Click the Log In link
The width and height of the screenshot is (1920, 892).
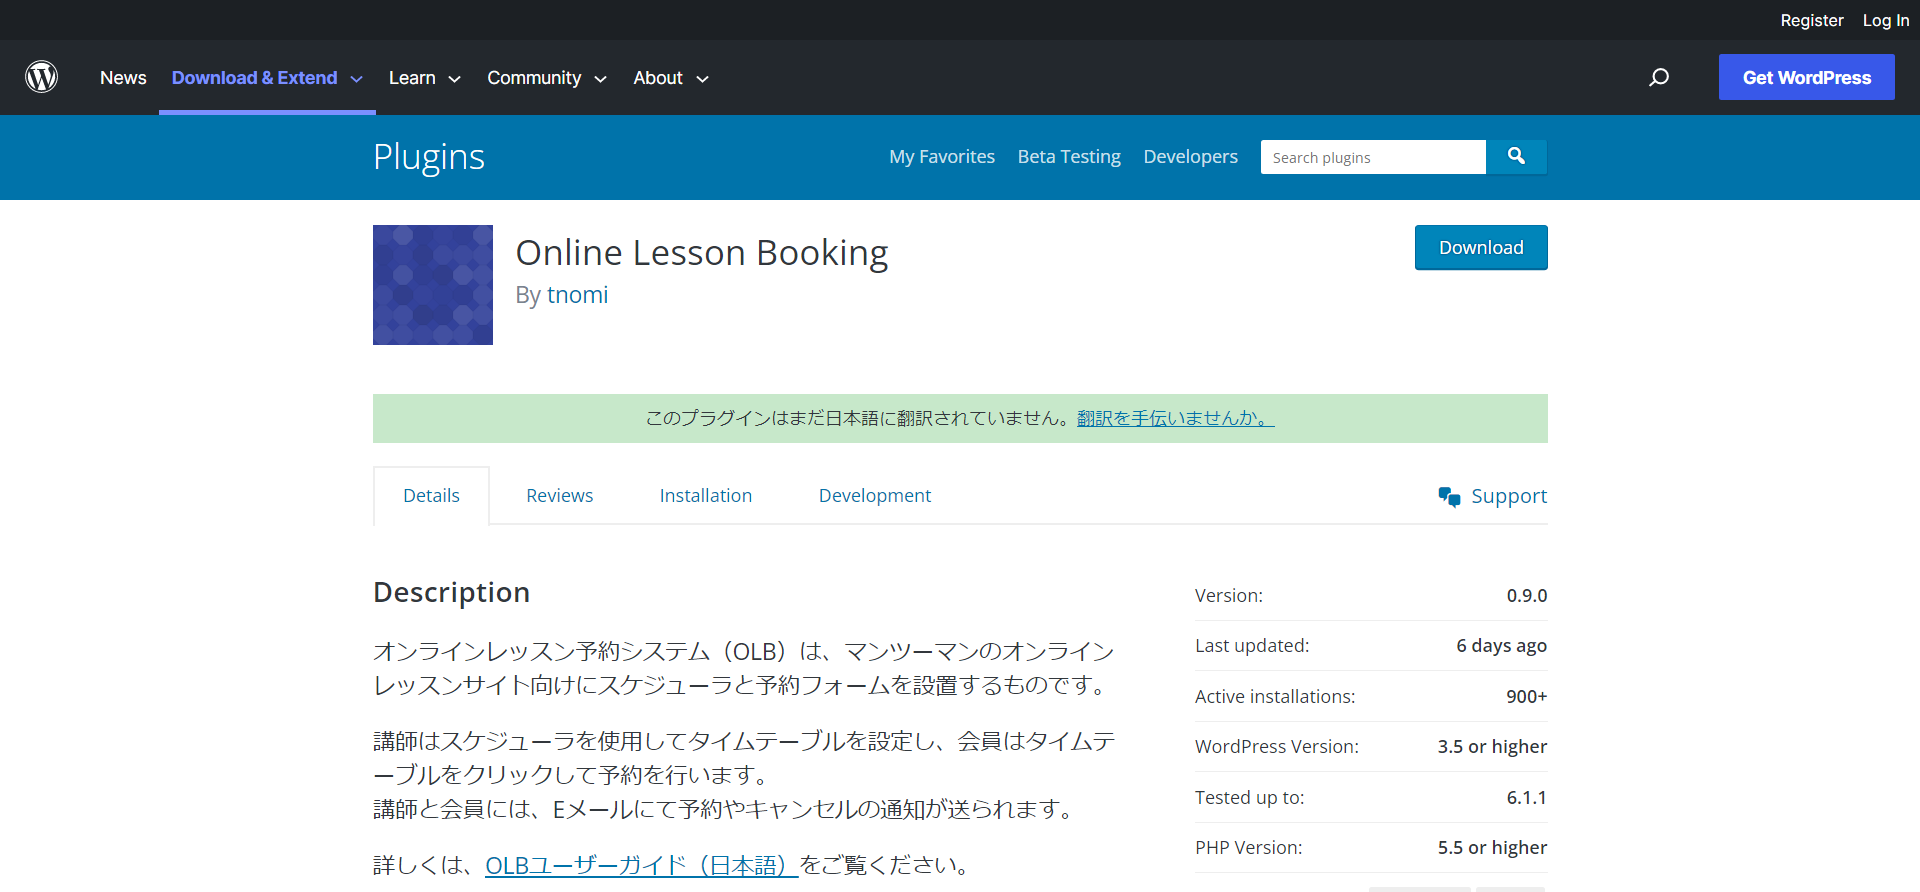tap(1885, 20)
